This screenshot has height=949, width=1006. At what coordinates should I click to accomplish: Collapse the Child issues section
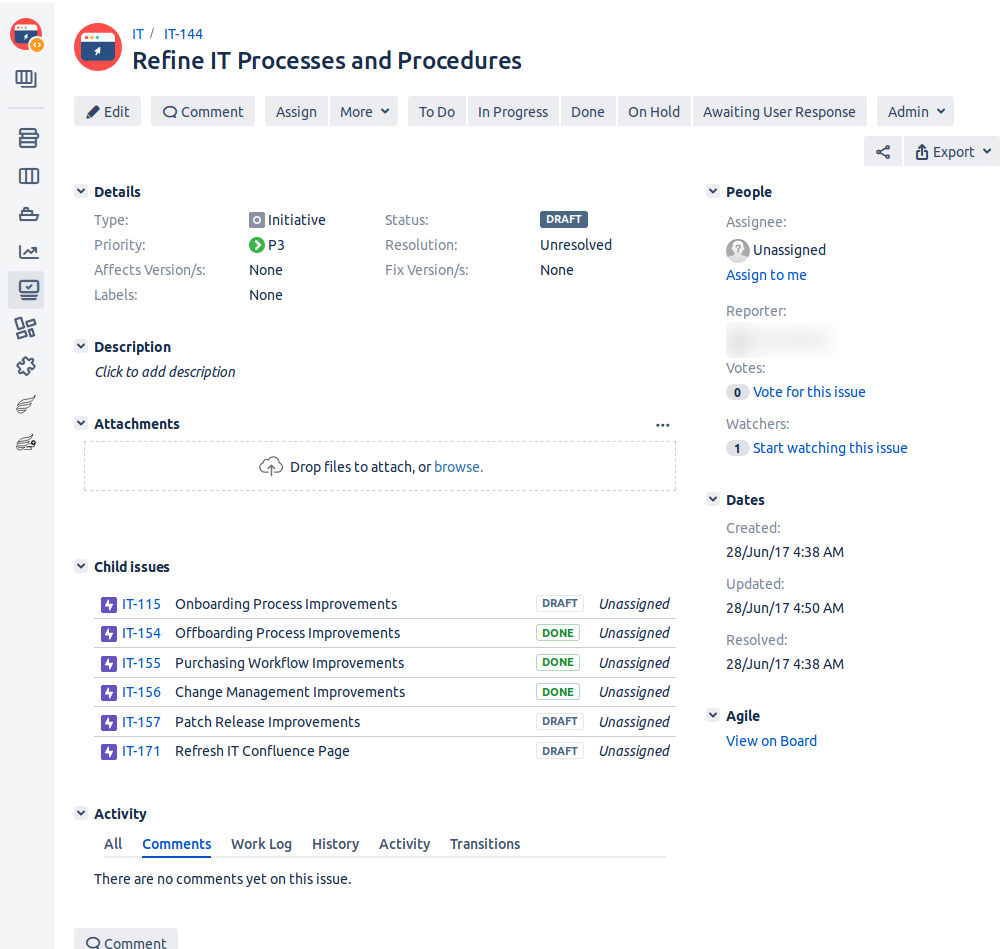click(x=81, y=567)
